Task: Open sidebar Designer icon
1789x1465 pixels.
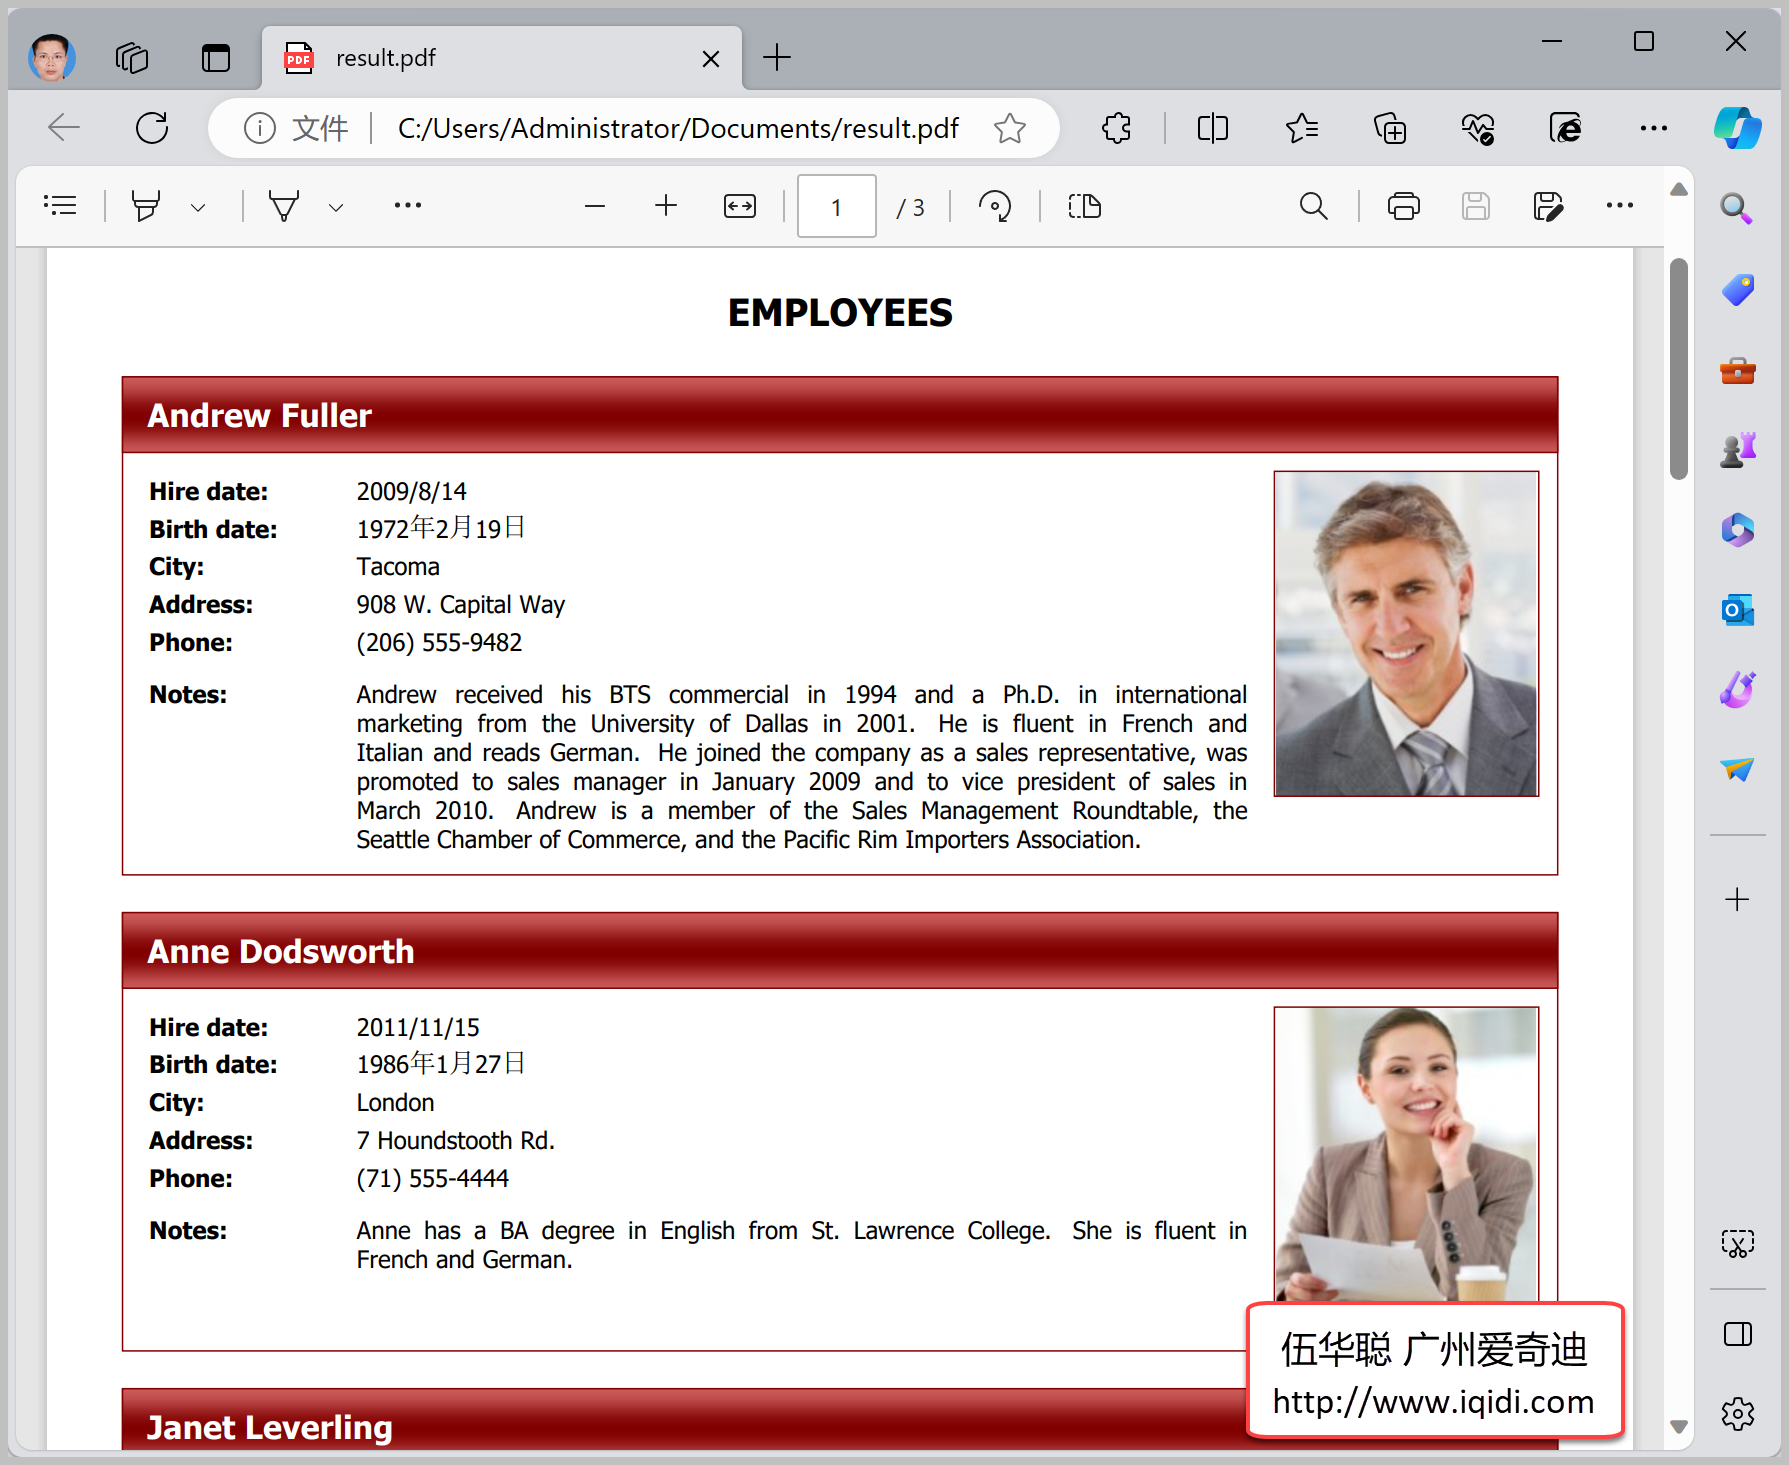Action: [1737, 689]
